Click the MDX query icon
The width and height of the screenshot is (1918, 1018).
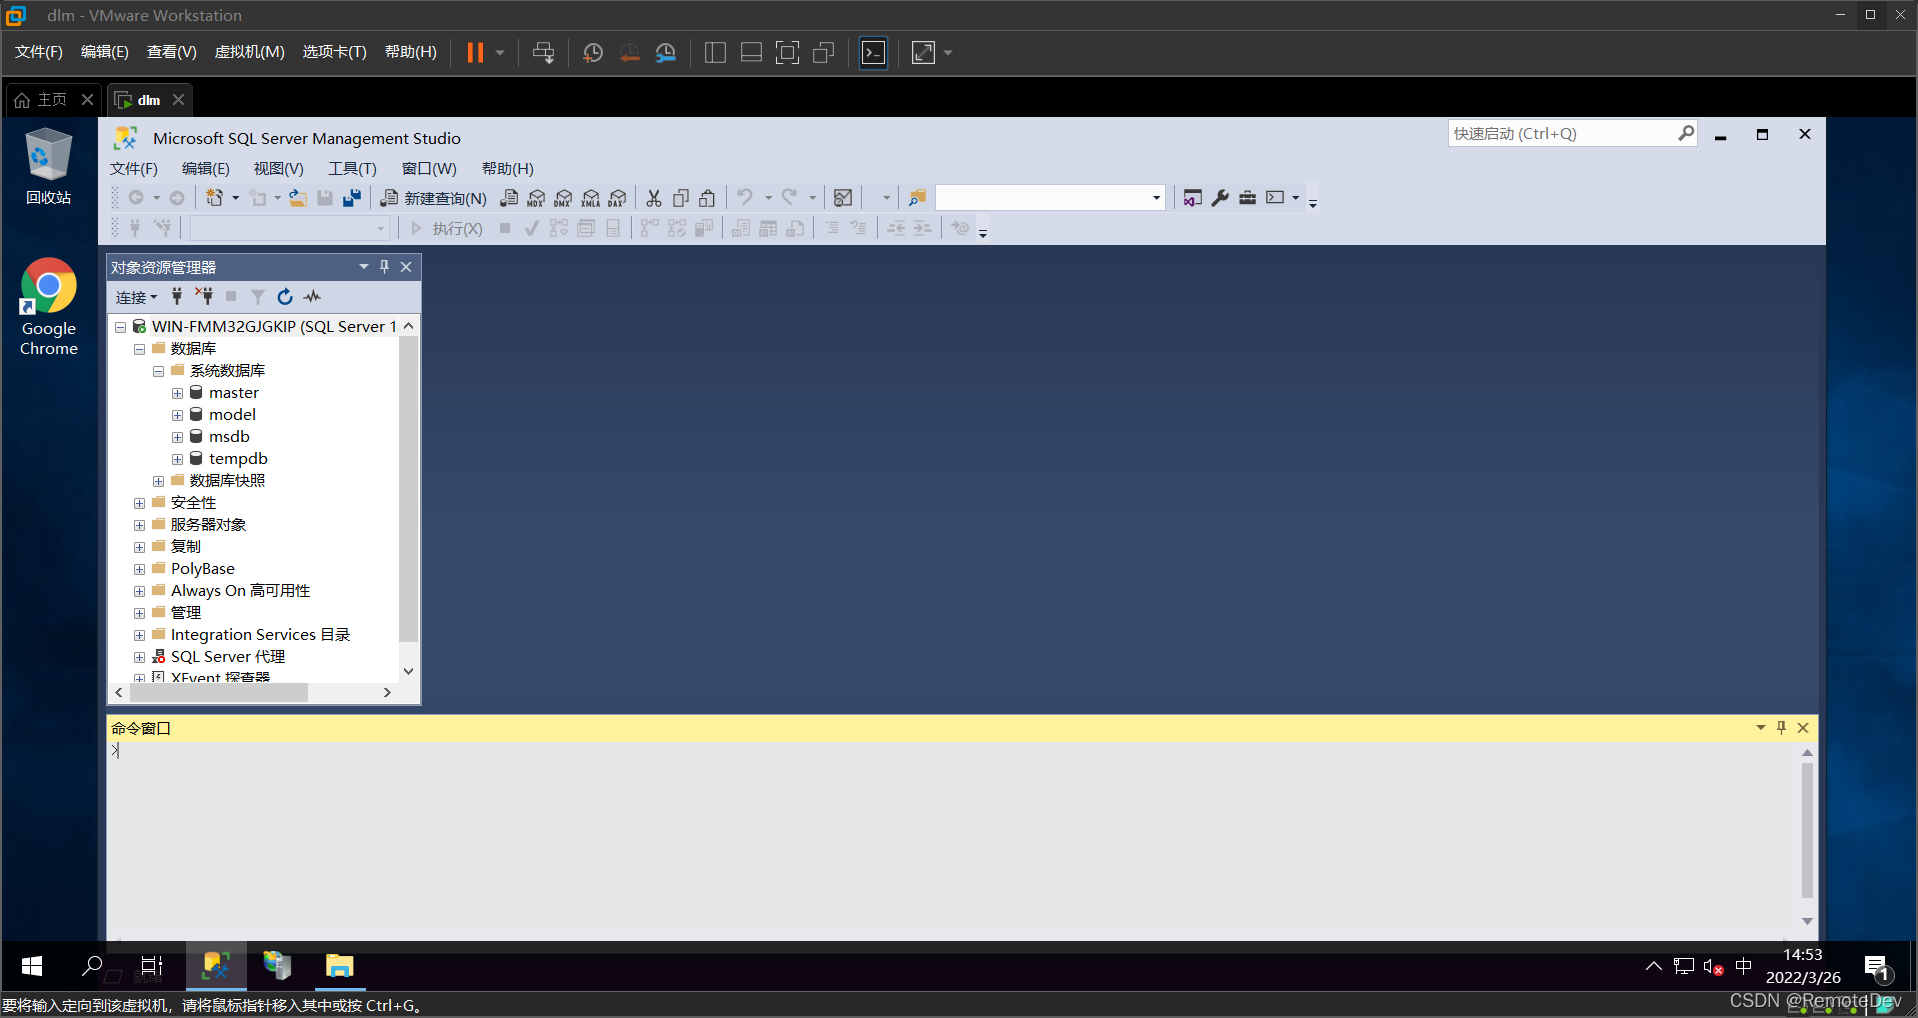coord(537,198)
